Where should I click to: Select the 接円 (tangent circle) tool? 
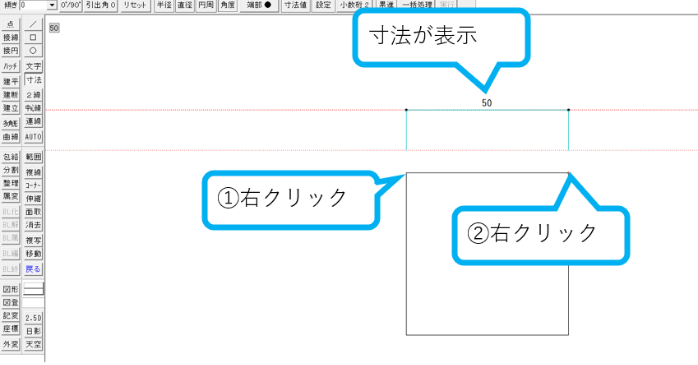click(11, 51)
